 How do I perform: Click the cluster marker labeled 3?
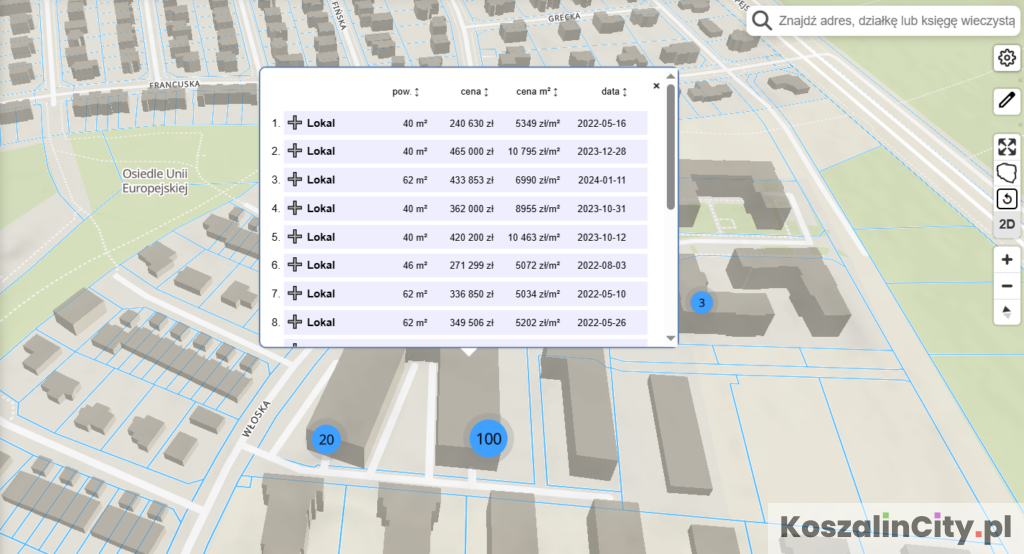pyautogui.click(x=702, y=302)
